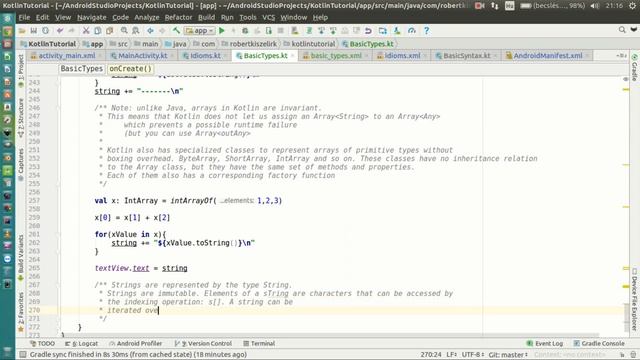The width and height of the screenshot is (640, 360).
Task: Switch to the MainActivity.kt tab
Action: 142,56
